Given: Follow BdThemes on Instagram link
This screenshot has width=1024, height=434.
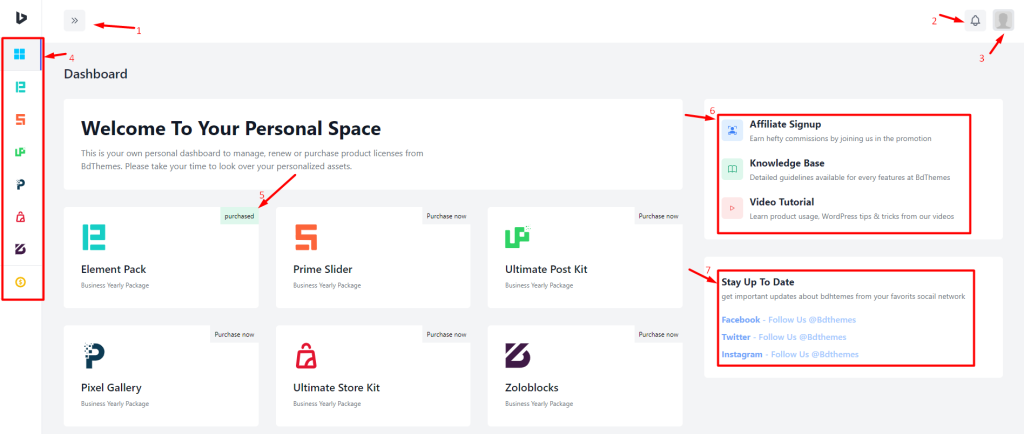Looking at the screenshot, I should [790, 354].
